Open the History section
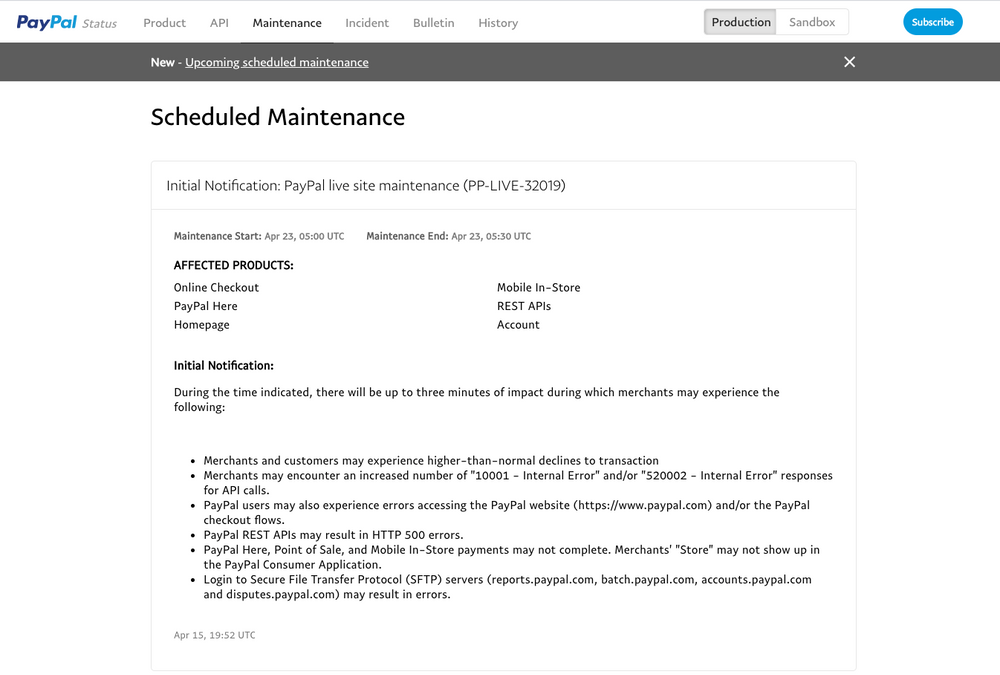Image resolution: width=1000 pixels, height=675 pixels. point(498,22)
